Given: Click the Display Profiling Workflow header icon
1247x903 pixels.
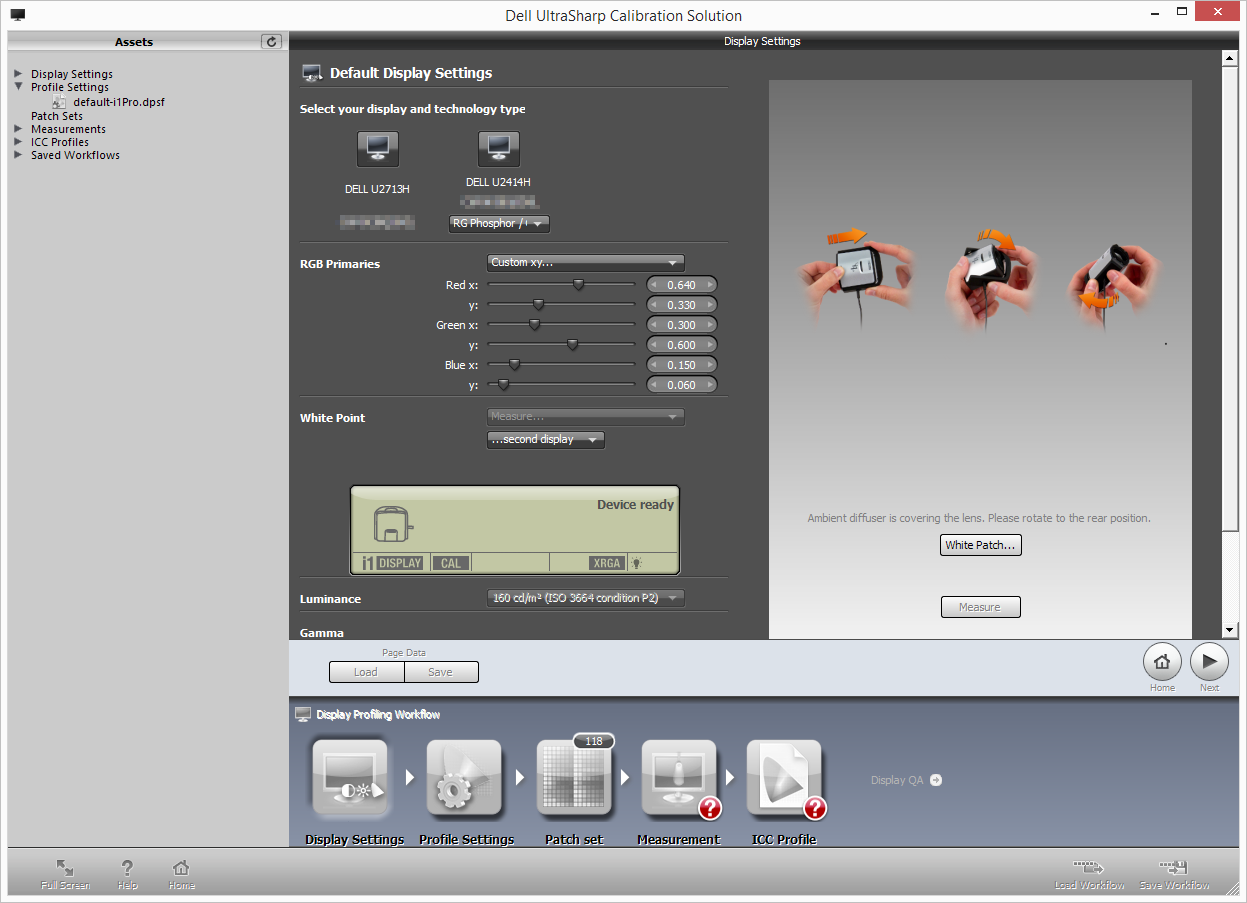Looking at the screenshot, I should (303, 714).
